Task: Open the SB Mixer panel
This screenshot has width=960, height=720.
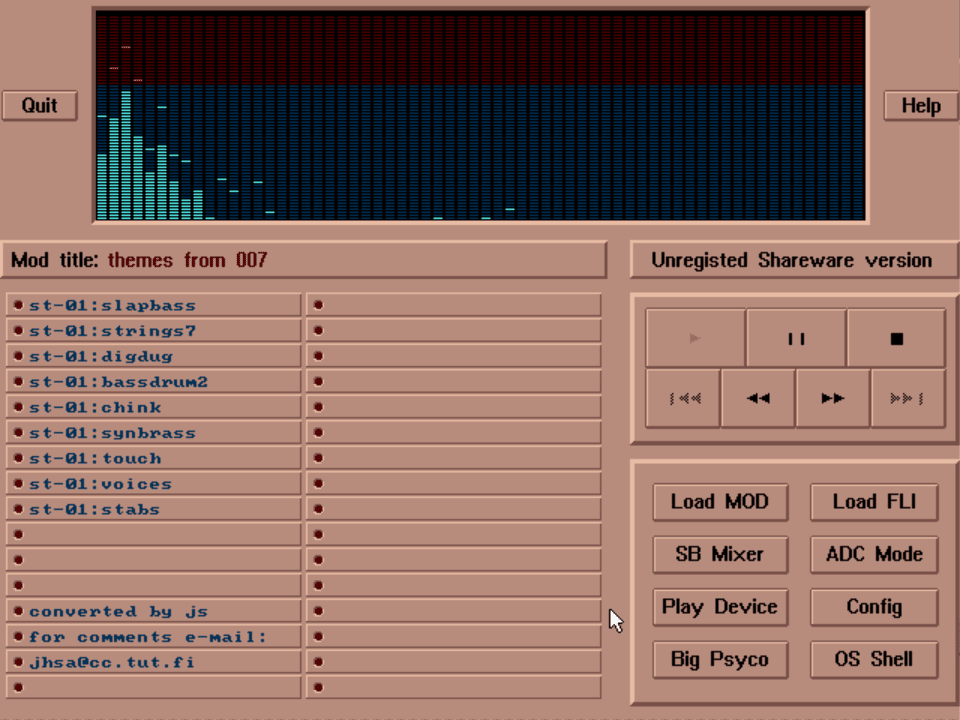Action: click(x=720, y=554)
